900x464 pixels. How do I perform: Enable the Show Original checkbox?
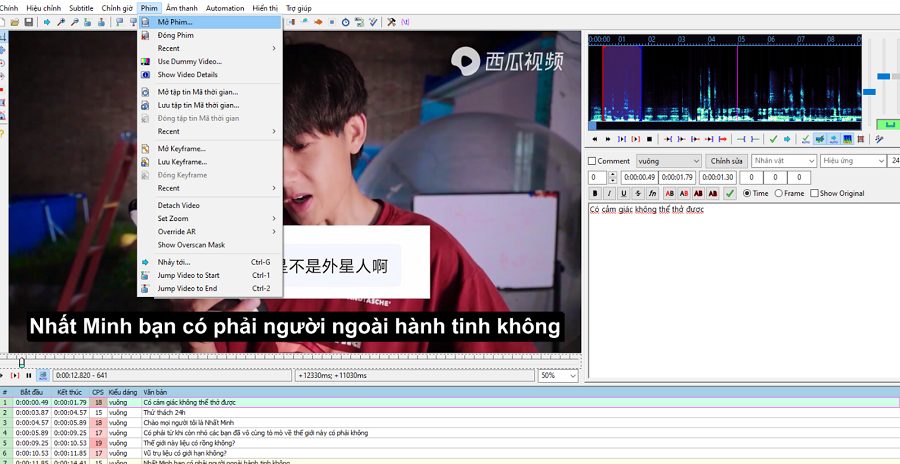[814, 194]
